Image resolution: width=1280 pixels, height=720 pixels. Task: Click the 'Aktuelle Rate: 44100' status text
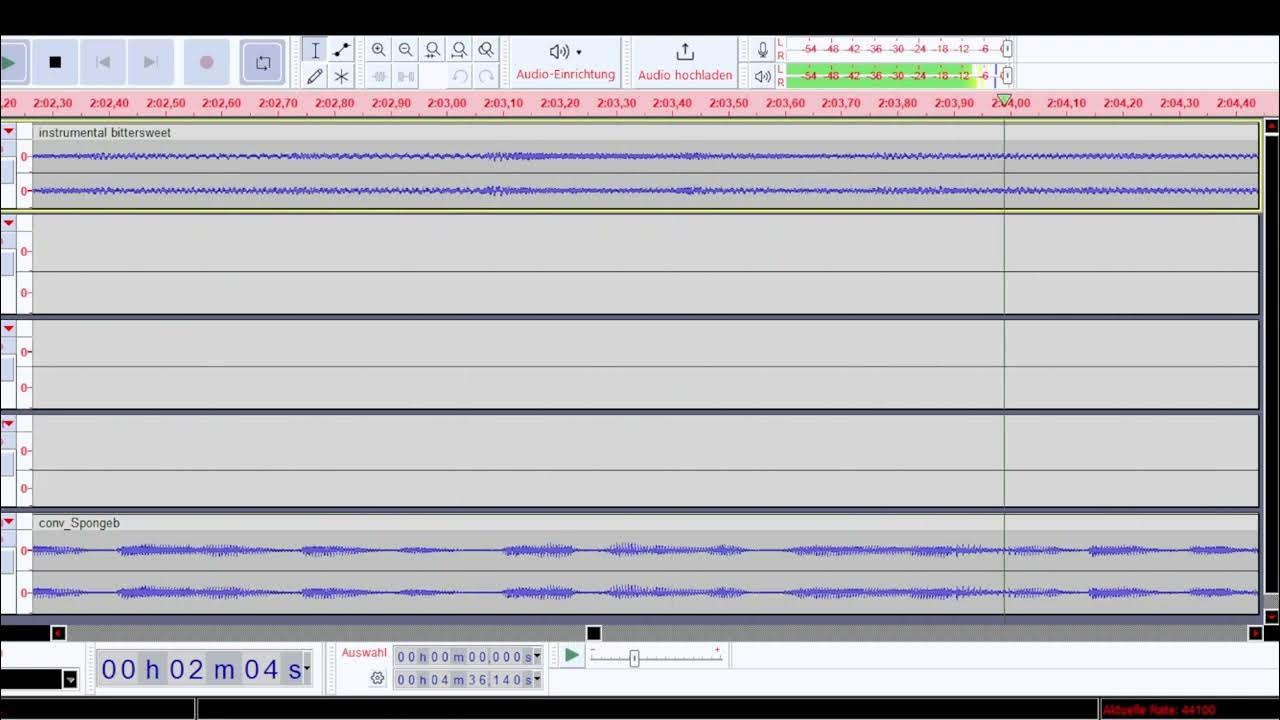pyautogui.click(x=1159, y=710)
